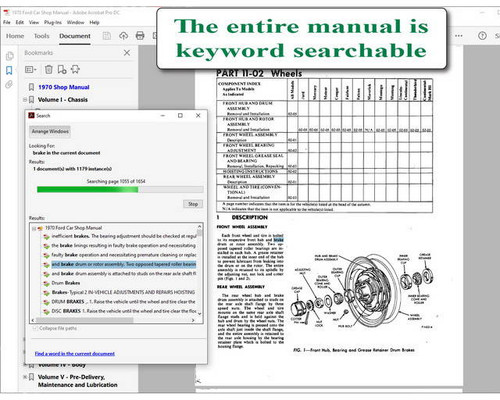The height and width of the screenshot is (400, 500).
Task: Click the Save file toolbar icon
Action: pyautogui.click(x=107, y=36)
